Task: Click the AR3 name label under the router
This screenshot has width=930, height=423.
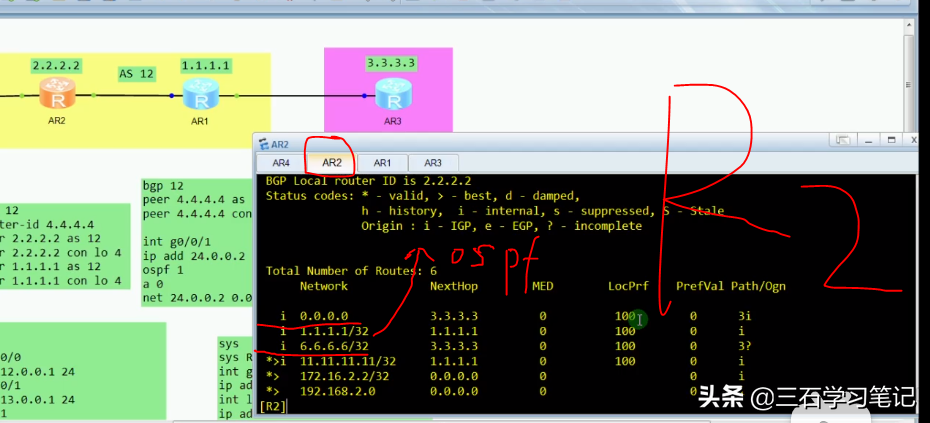Action: click(393, 121)
